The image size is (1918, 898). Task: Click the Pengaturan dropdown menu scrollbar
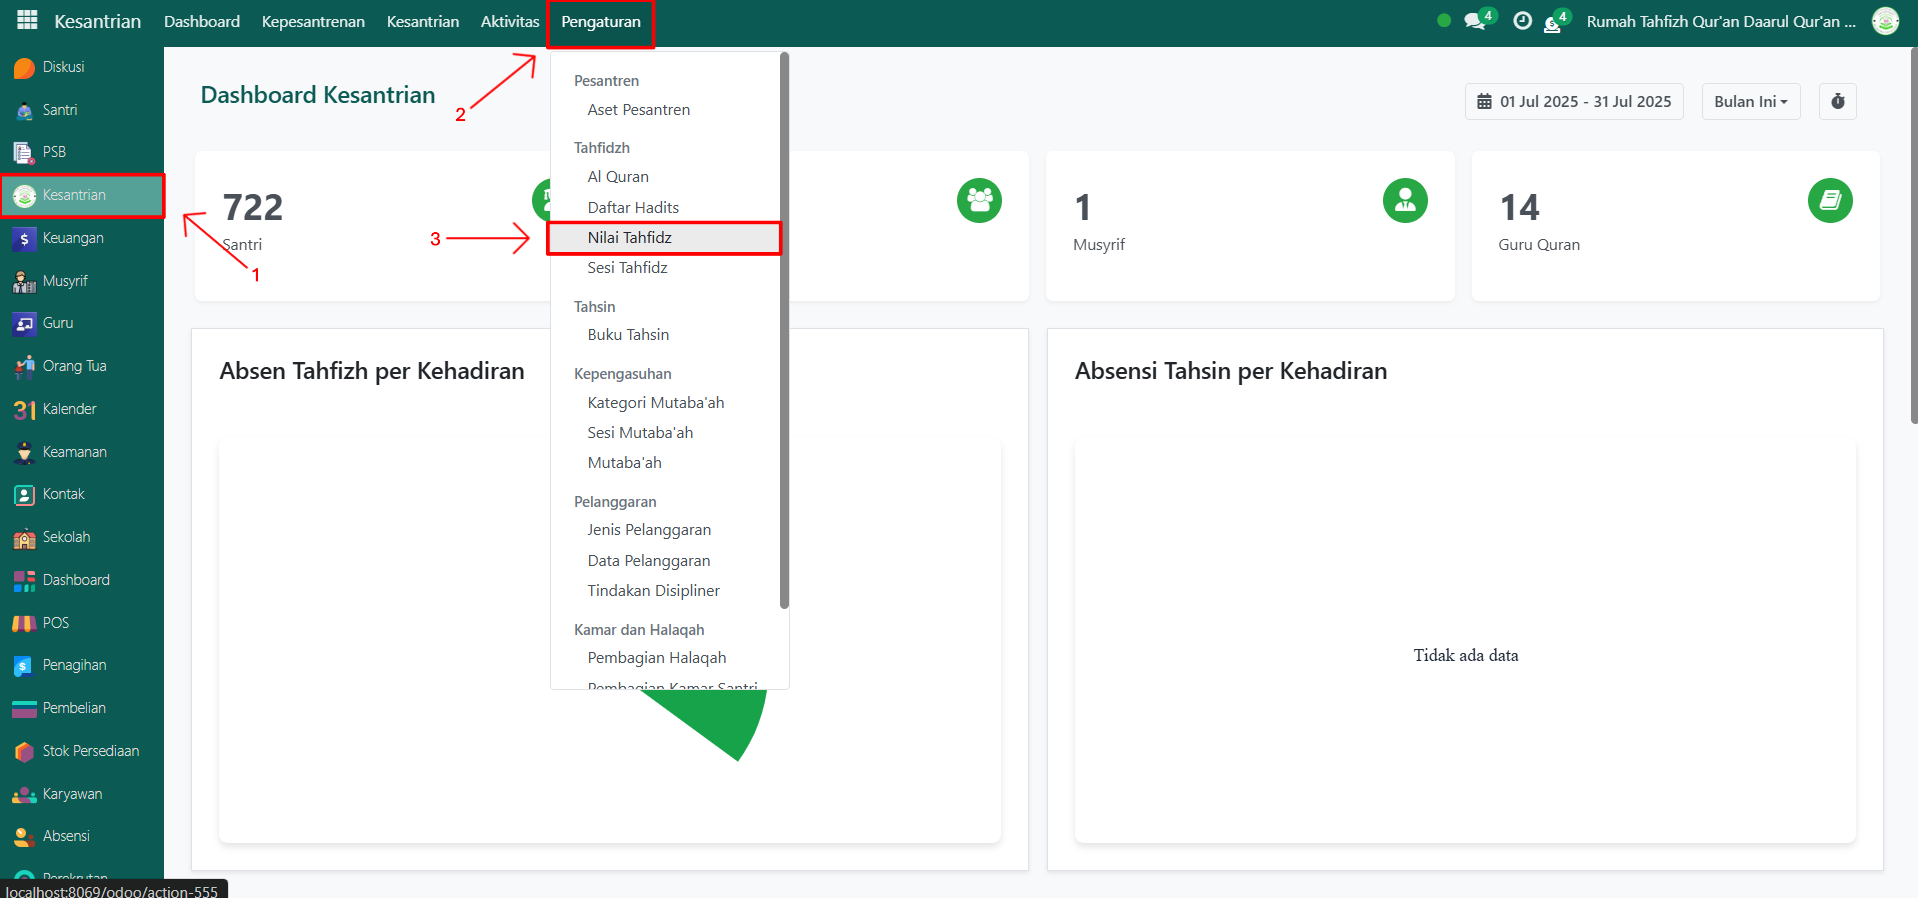(x=784, y=330)
